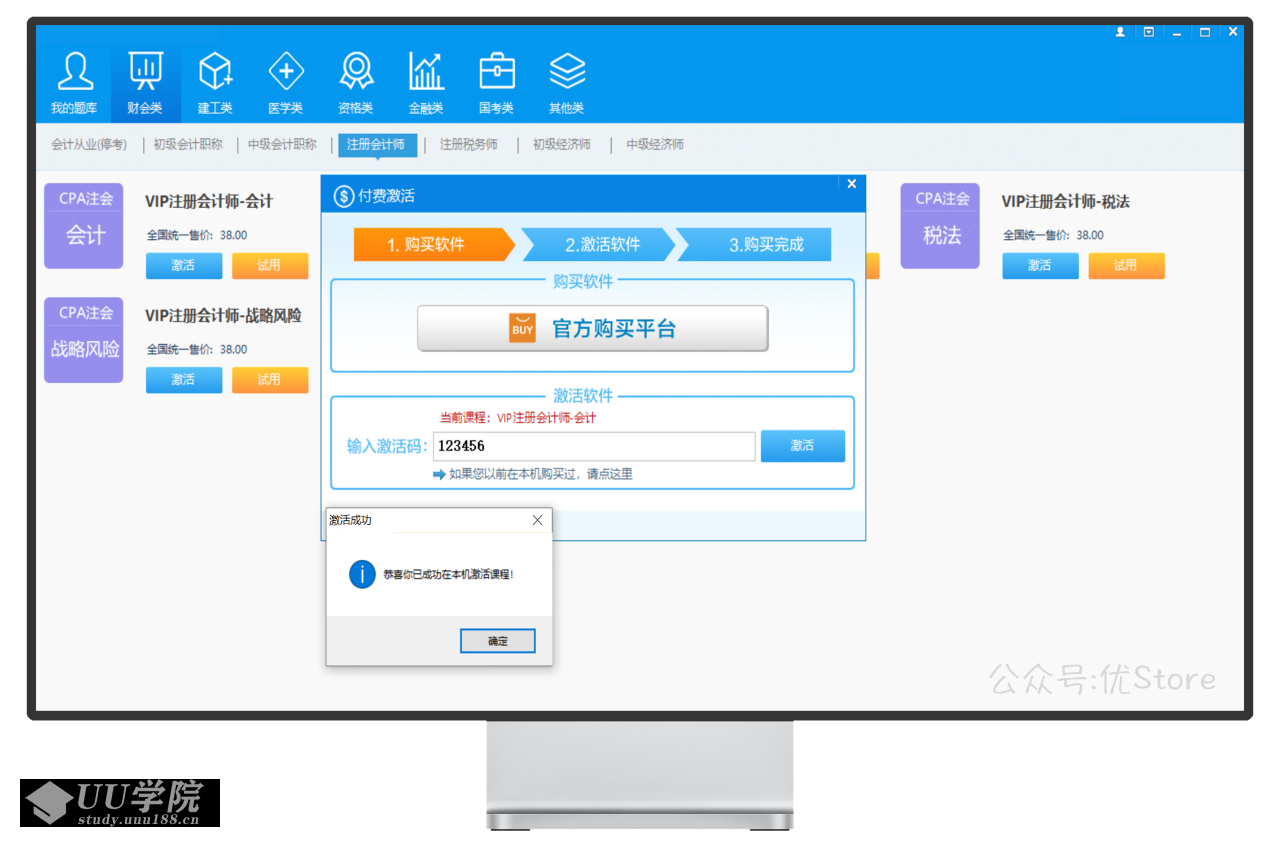Screen dimensions: 1280x847
Task: Open the 官方购买平台 purchase button
Action: coord(593,328)
